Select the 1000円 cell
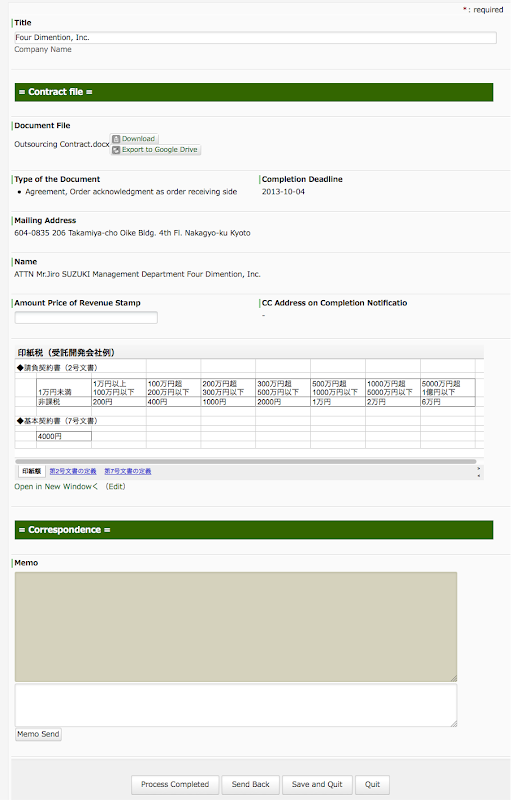Image resolution: width=511 pixels, height=800 pixels. [x=228, y=402]
